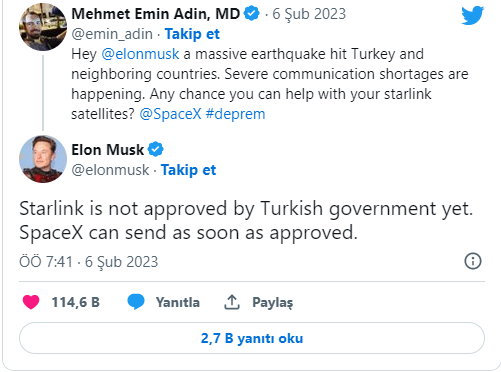Like the tweet with heart icon
This screenshot has height=372, width=501.
coord(31,302)
